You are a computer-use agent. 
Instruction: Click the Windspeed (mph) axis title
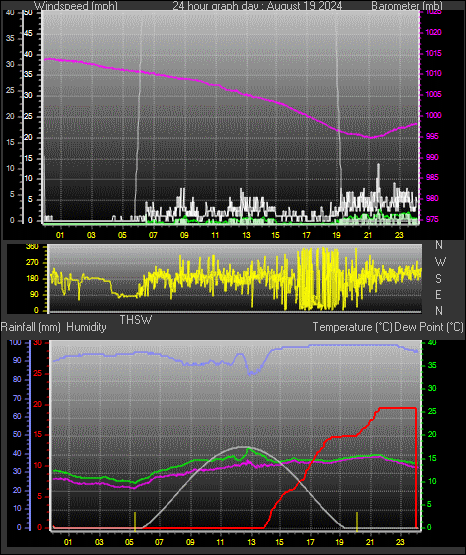click(75, 5)
